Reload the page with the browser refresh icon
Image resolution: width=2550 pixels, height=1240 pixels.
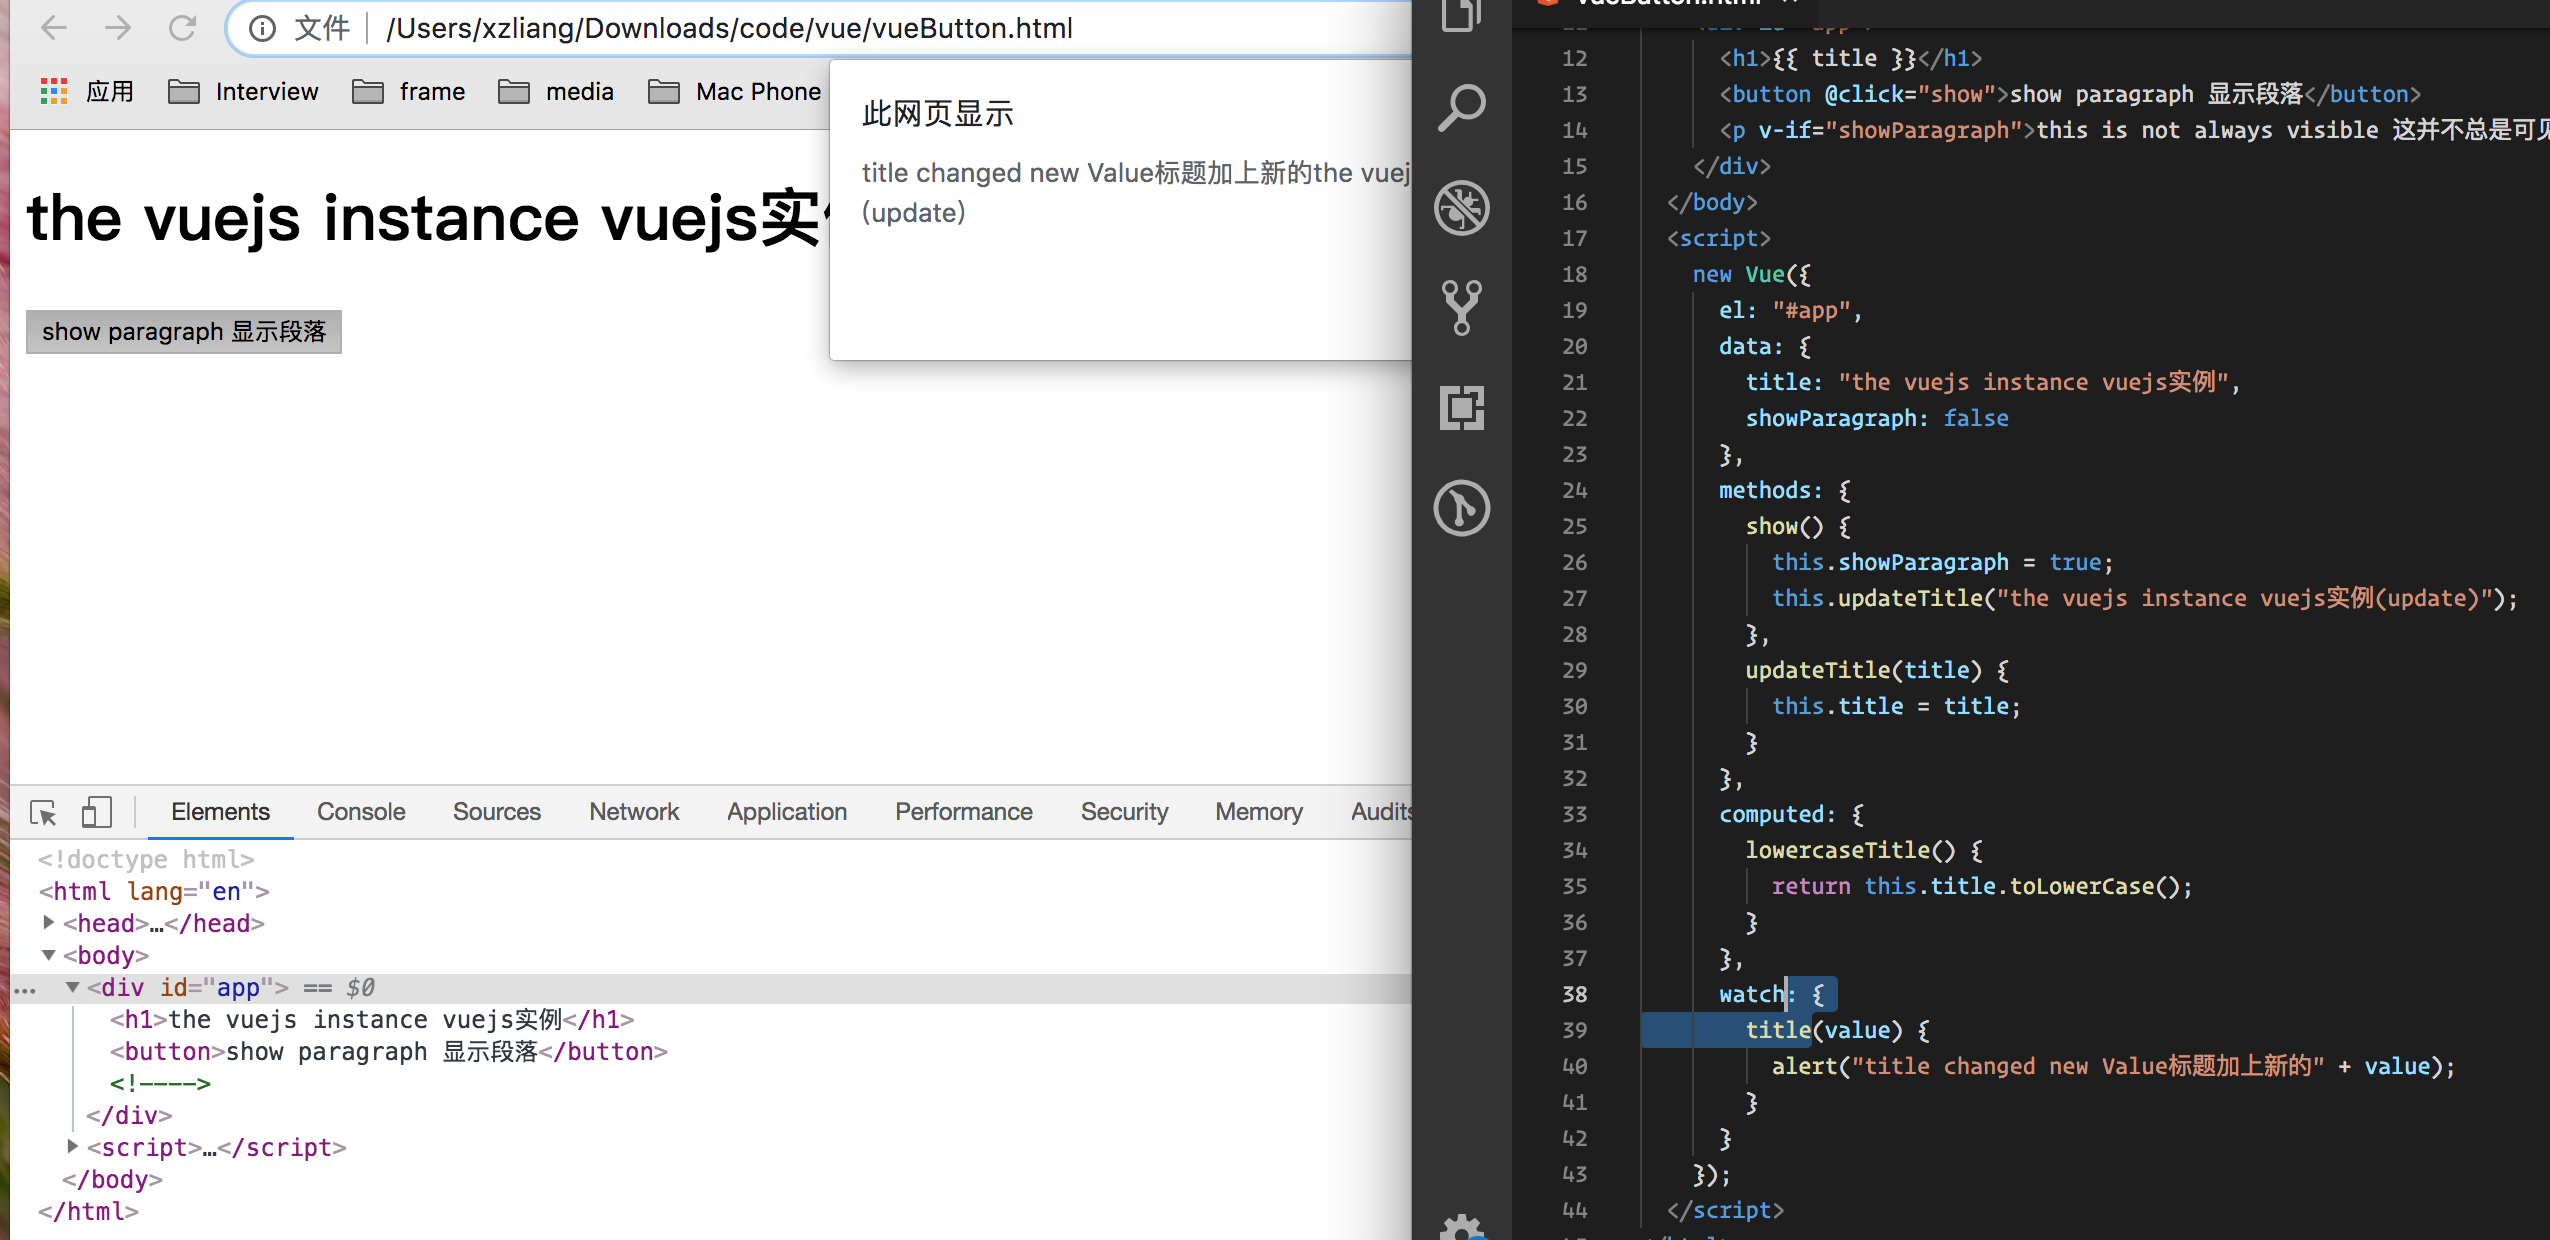pos(182,28)
